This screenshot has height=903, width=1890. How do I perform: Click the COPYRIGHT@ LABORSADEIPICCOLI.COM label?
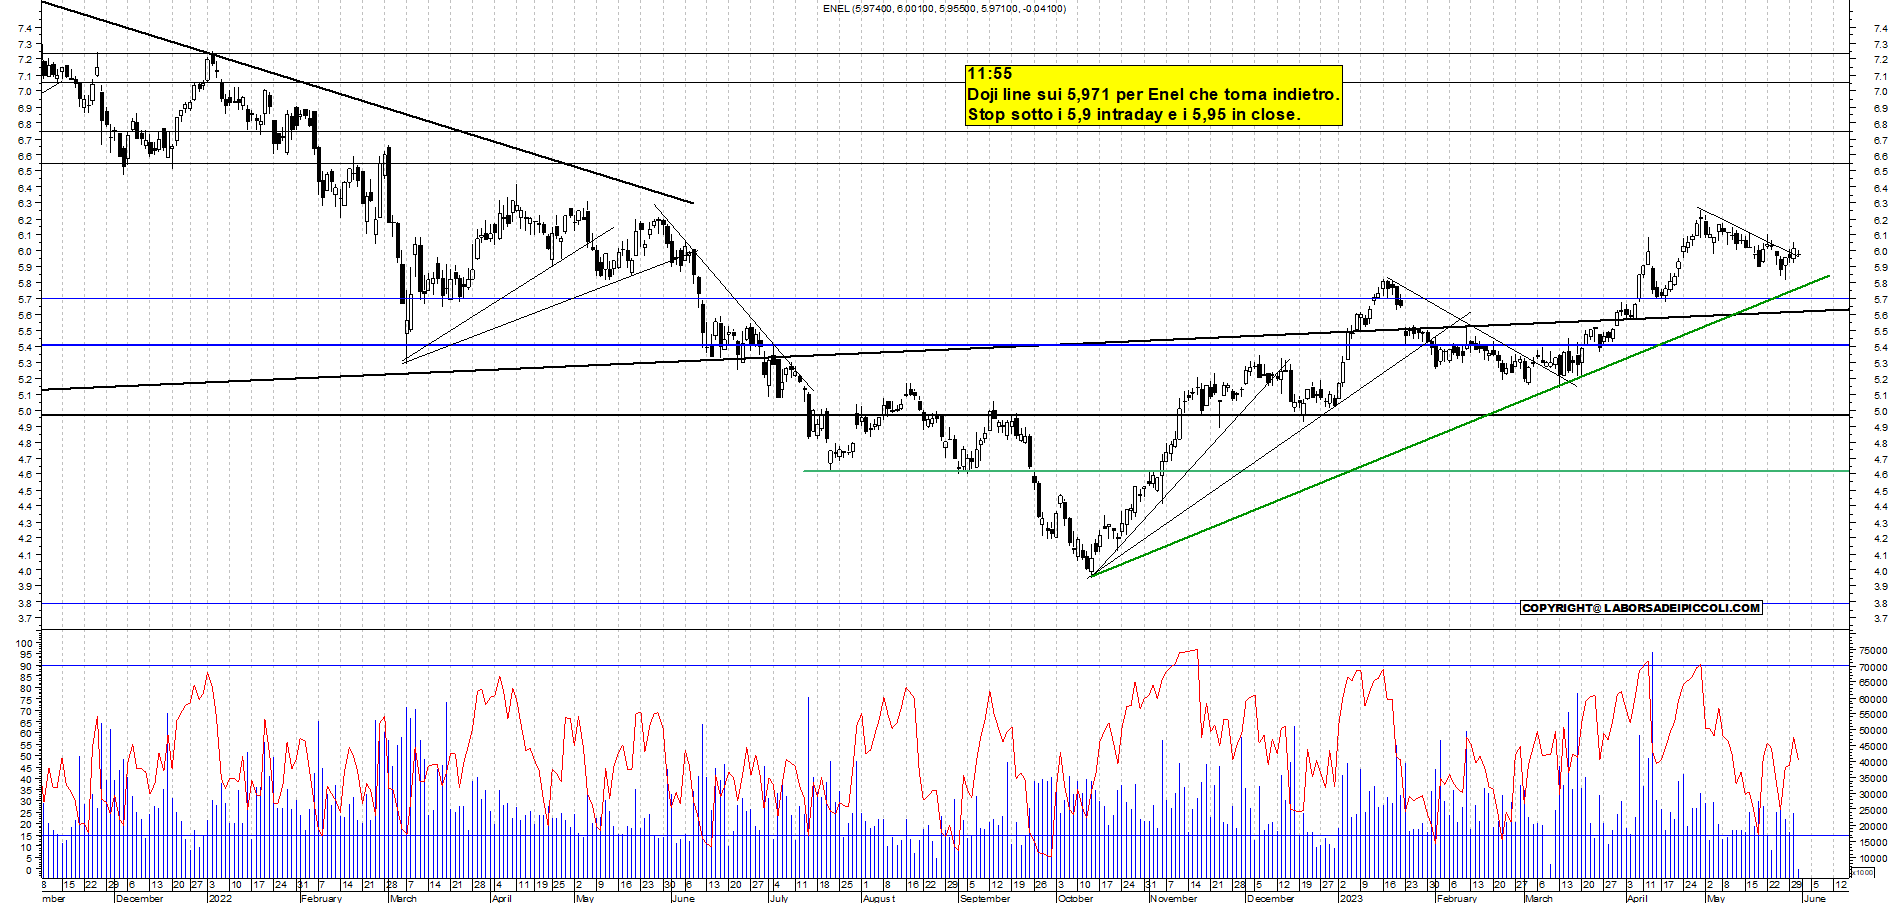[x=1640, y=608]
